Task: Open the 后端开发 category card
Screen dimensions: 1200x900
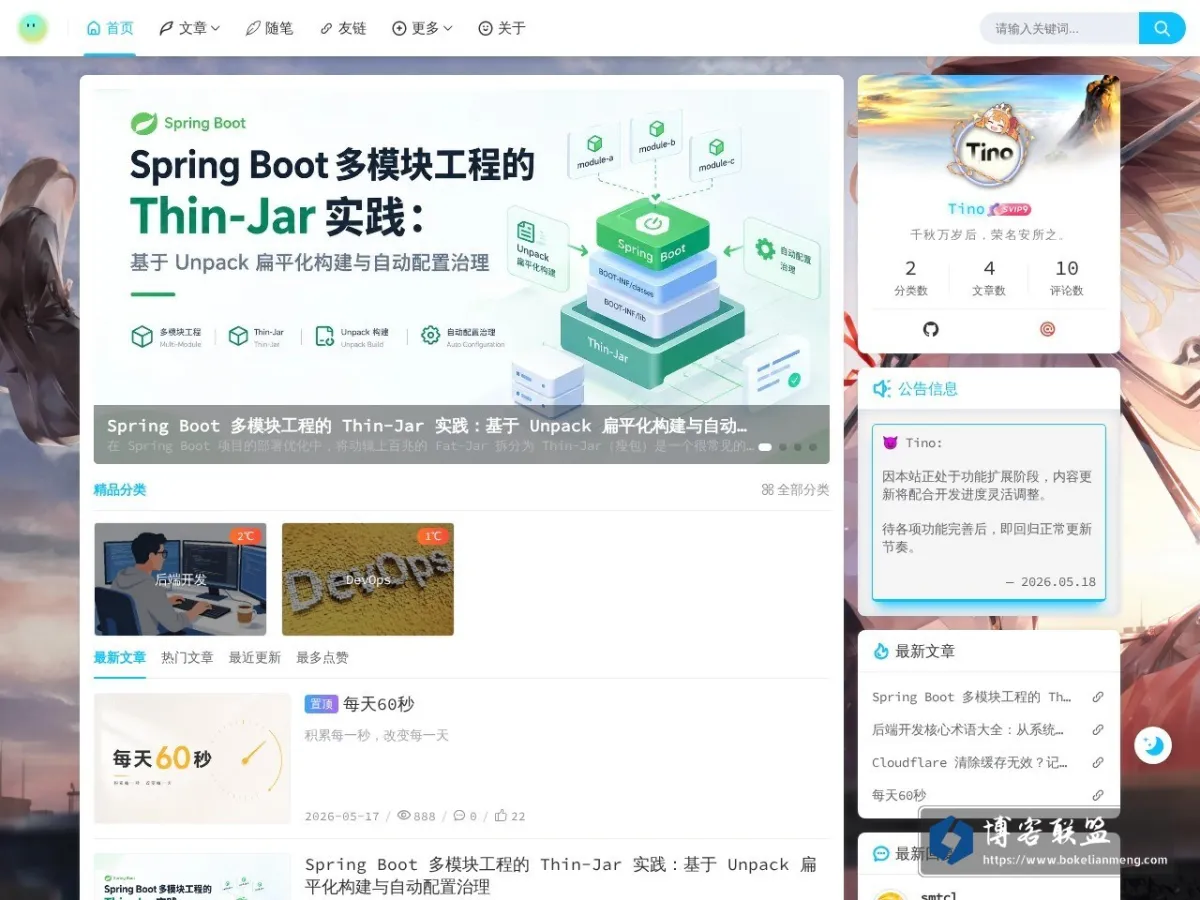Action: pyautogui.click(x=180, y=579)
